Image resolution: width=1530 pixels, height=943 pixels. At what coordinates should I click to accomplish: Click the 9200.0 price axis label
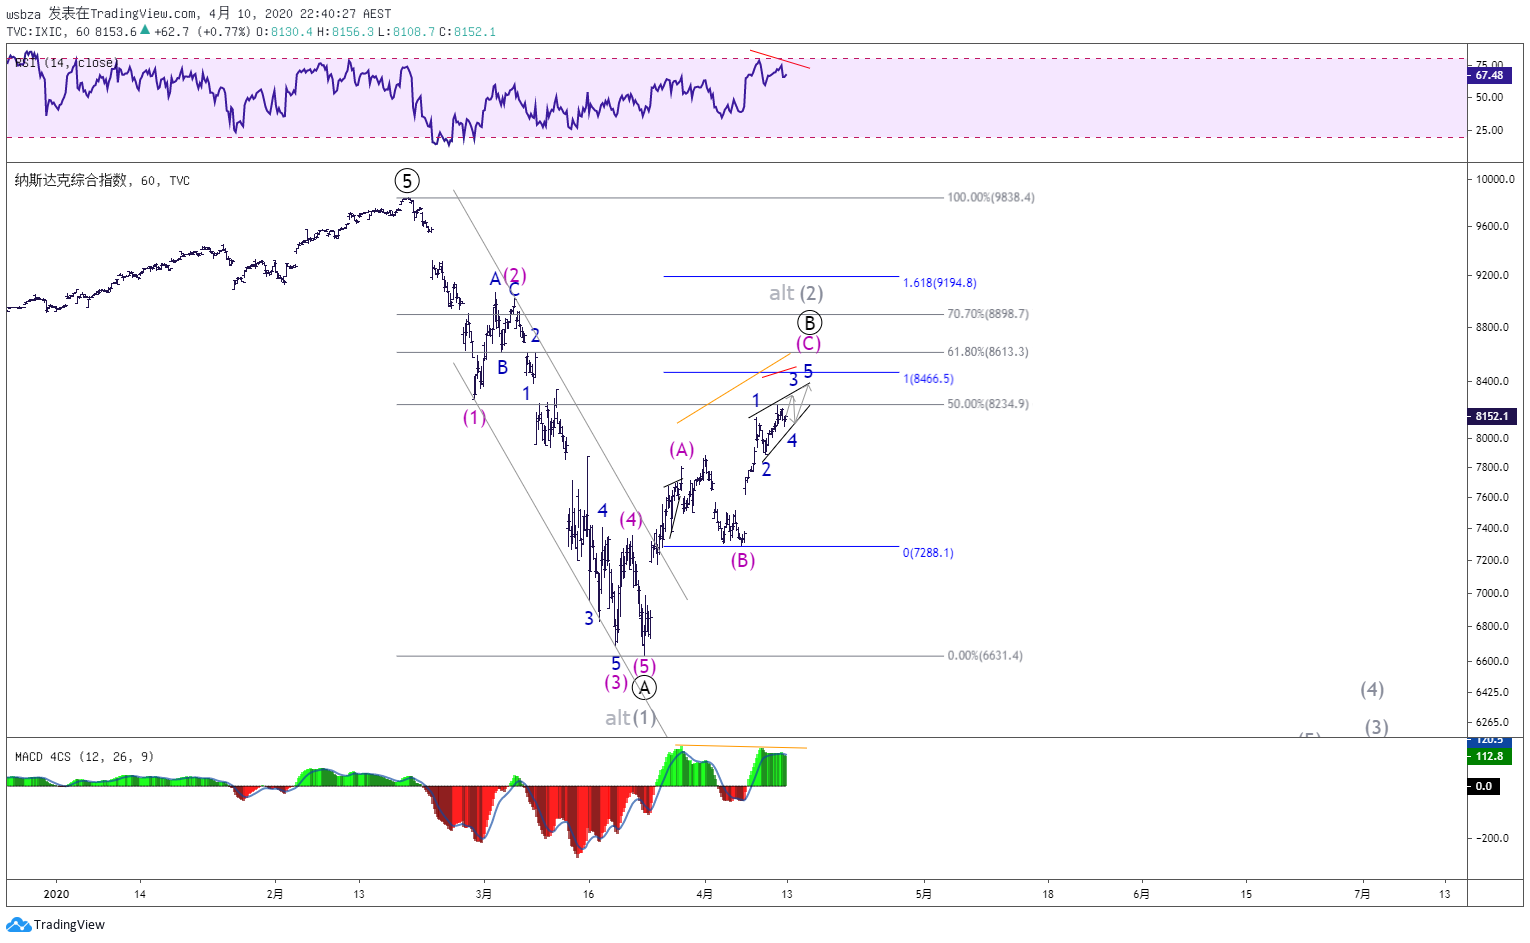click(1493, 275)
